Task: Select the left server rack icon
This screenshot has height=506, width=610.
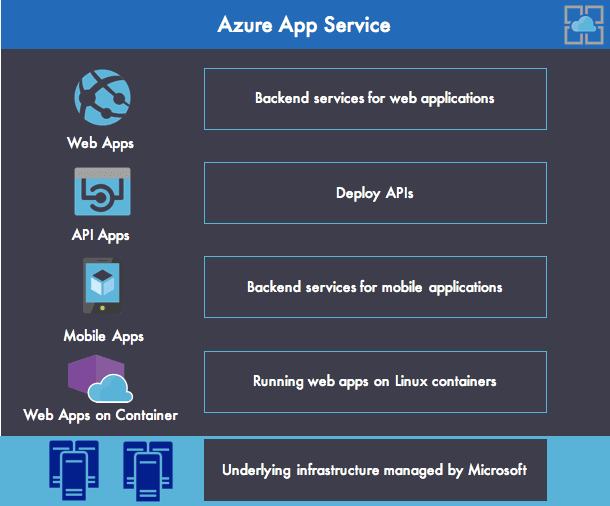Action: pos(74,470)
